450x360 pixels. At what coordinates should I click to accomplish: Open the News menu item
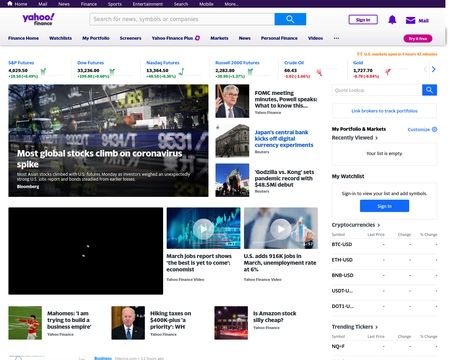pos(245,38)
